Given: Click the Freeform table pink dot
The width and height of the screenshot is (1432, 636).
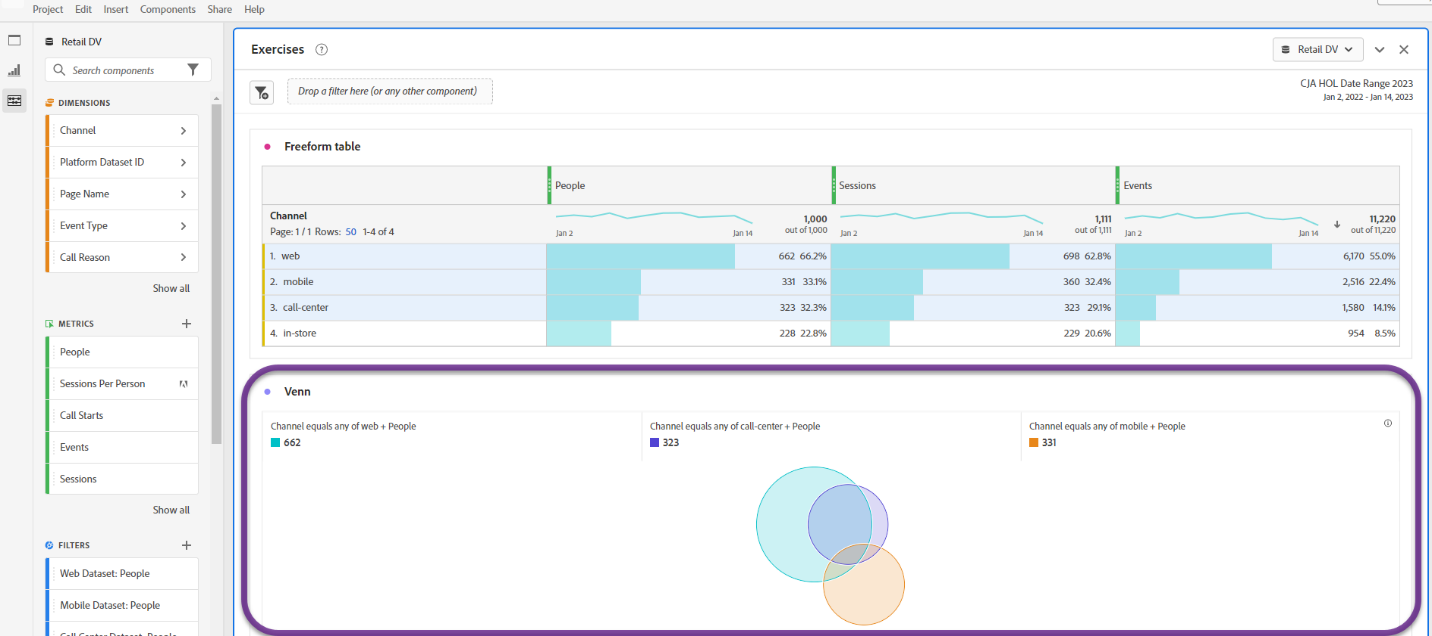Looking at the screenshot, I should click(267, 147).
